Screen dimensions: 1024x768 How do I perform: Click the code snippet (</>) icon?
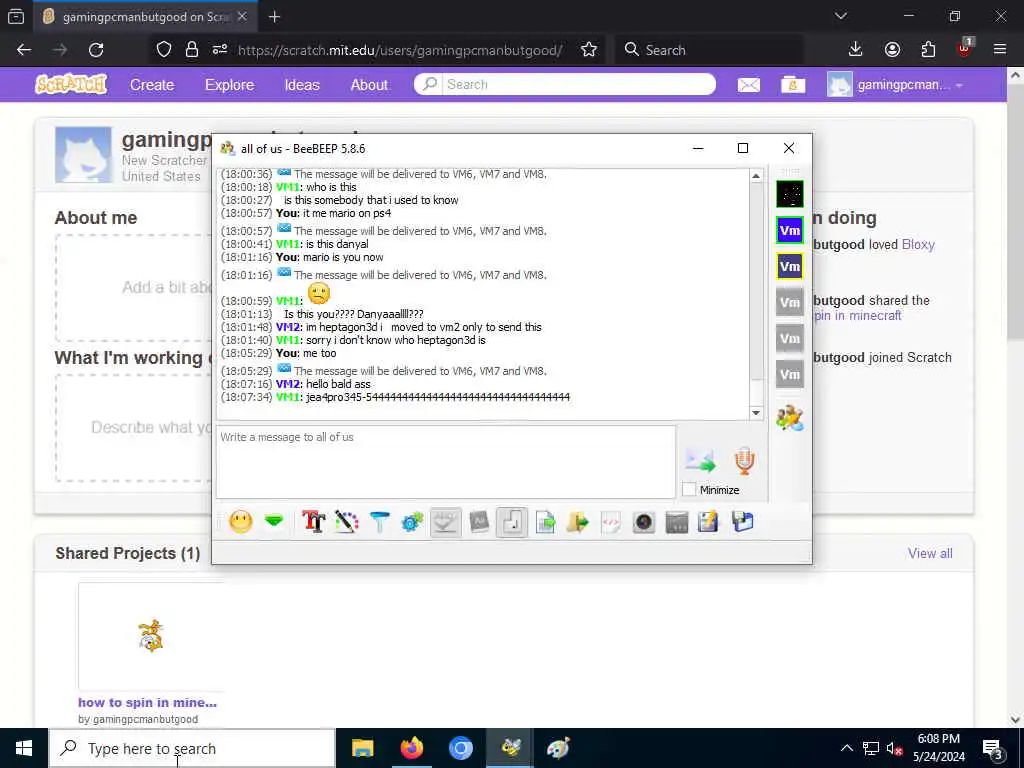coord(611,522)
